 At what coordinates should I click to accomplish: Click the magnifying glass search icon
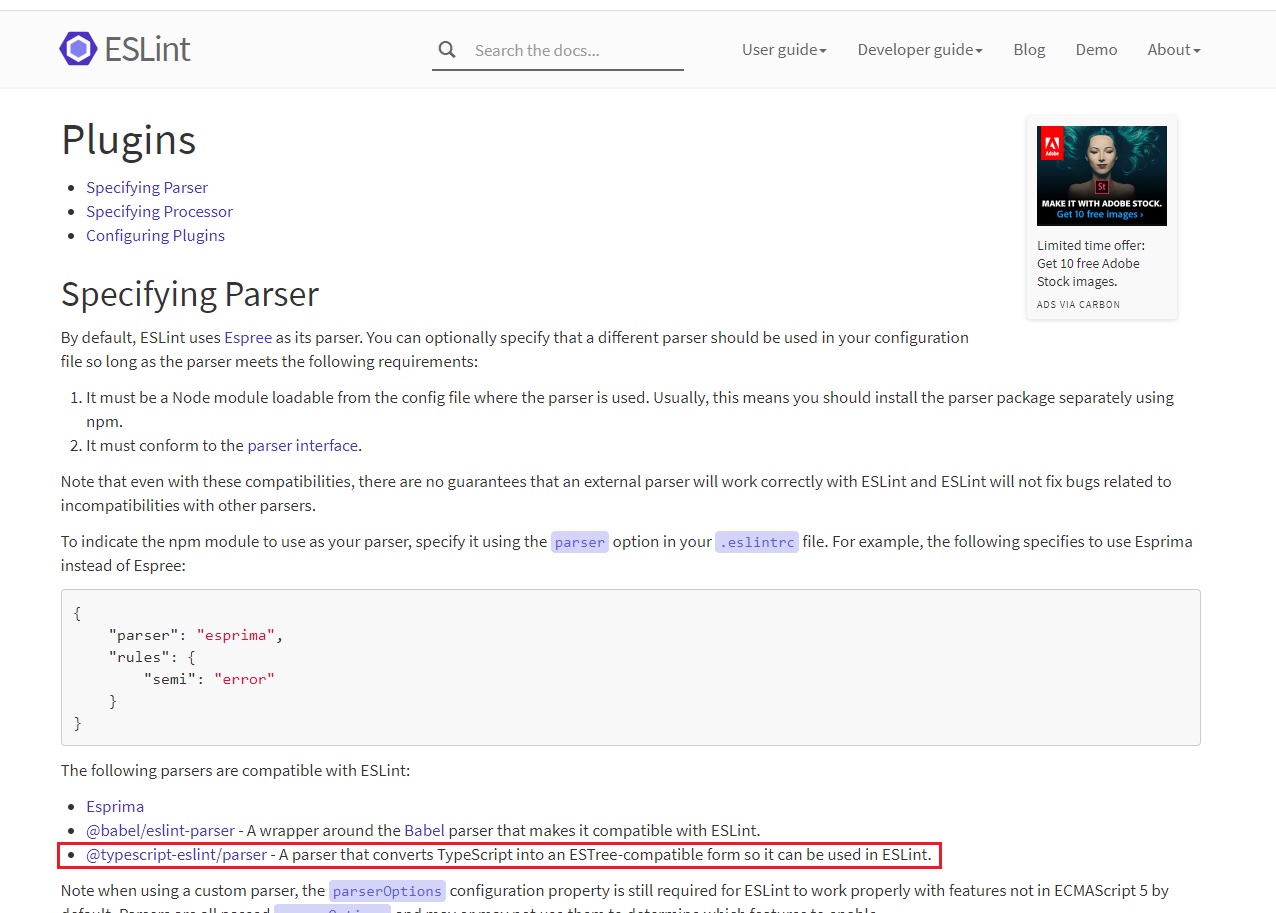point(447,50)
